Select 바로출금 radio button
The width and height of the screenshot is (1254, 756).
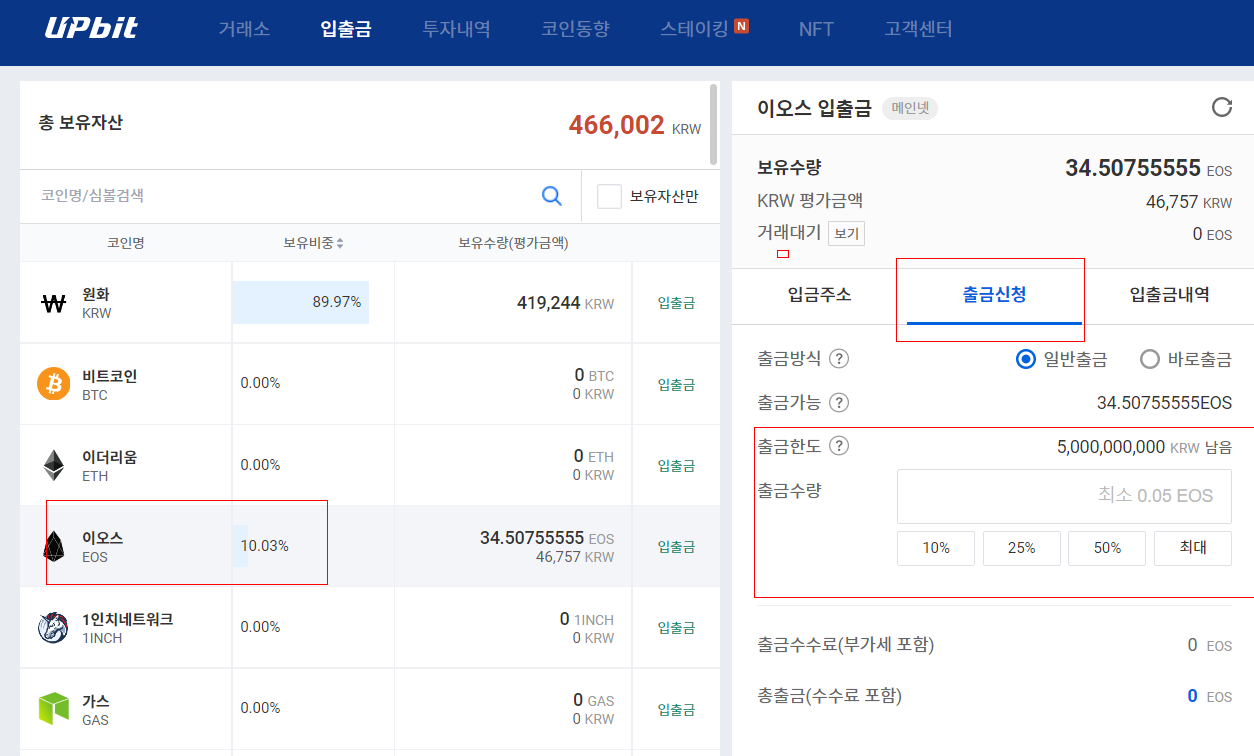coord(1149,359)
